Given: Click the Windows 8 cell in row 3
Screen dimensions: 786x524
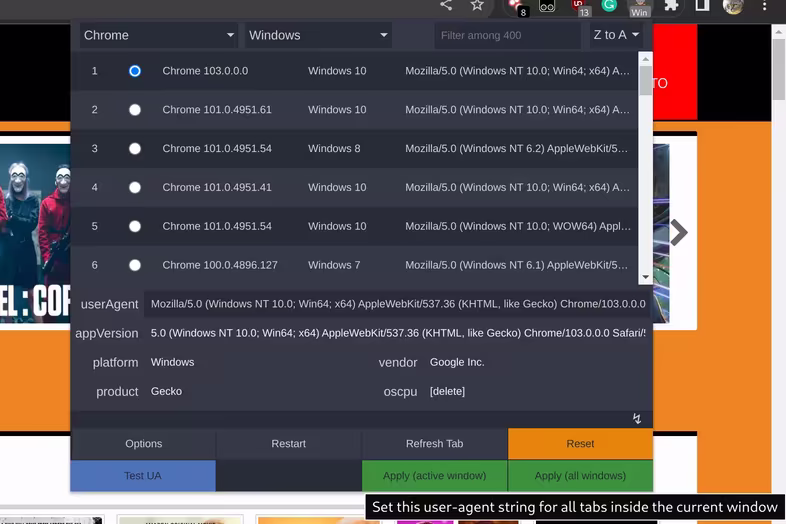Looking at the screenshot, I should tap(334, 148).
